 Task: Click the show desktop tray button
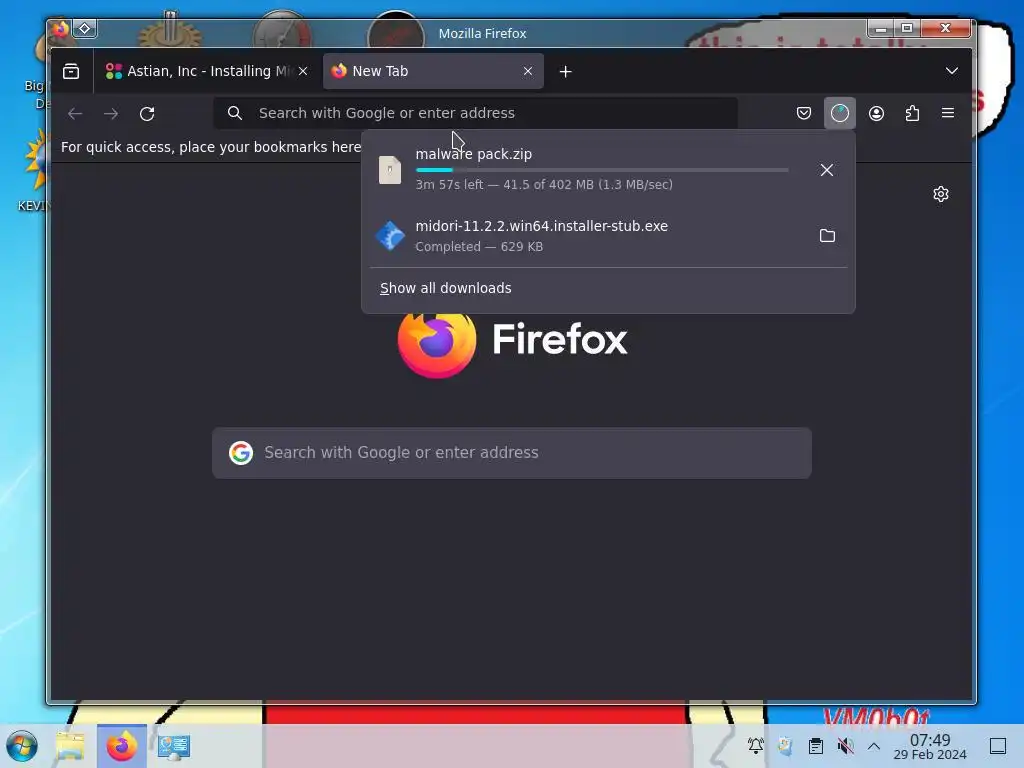click(x=998, y=746)
